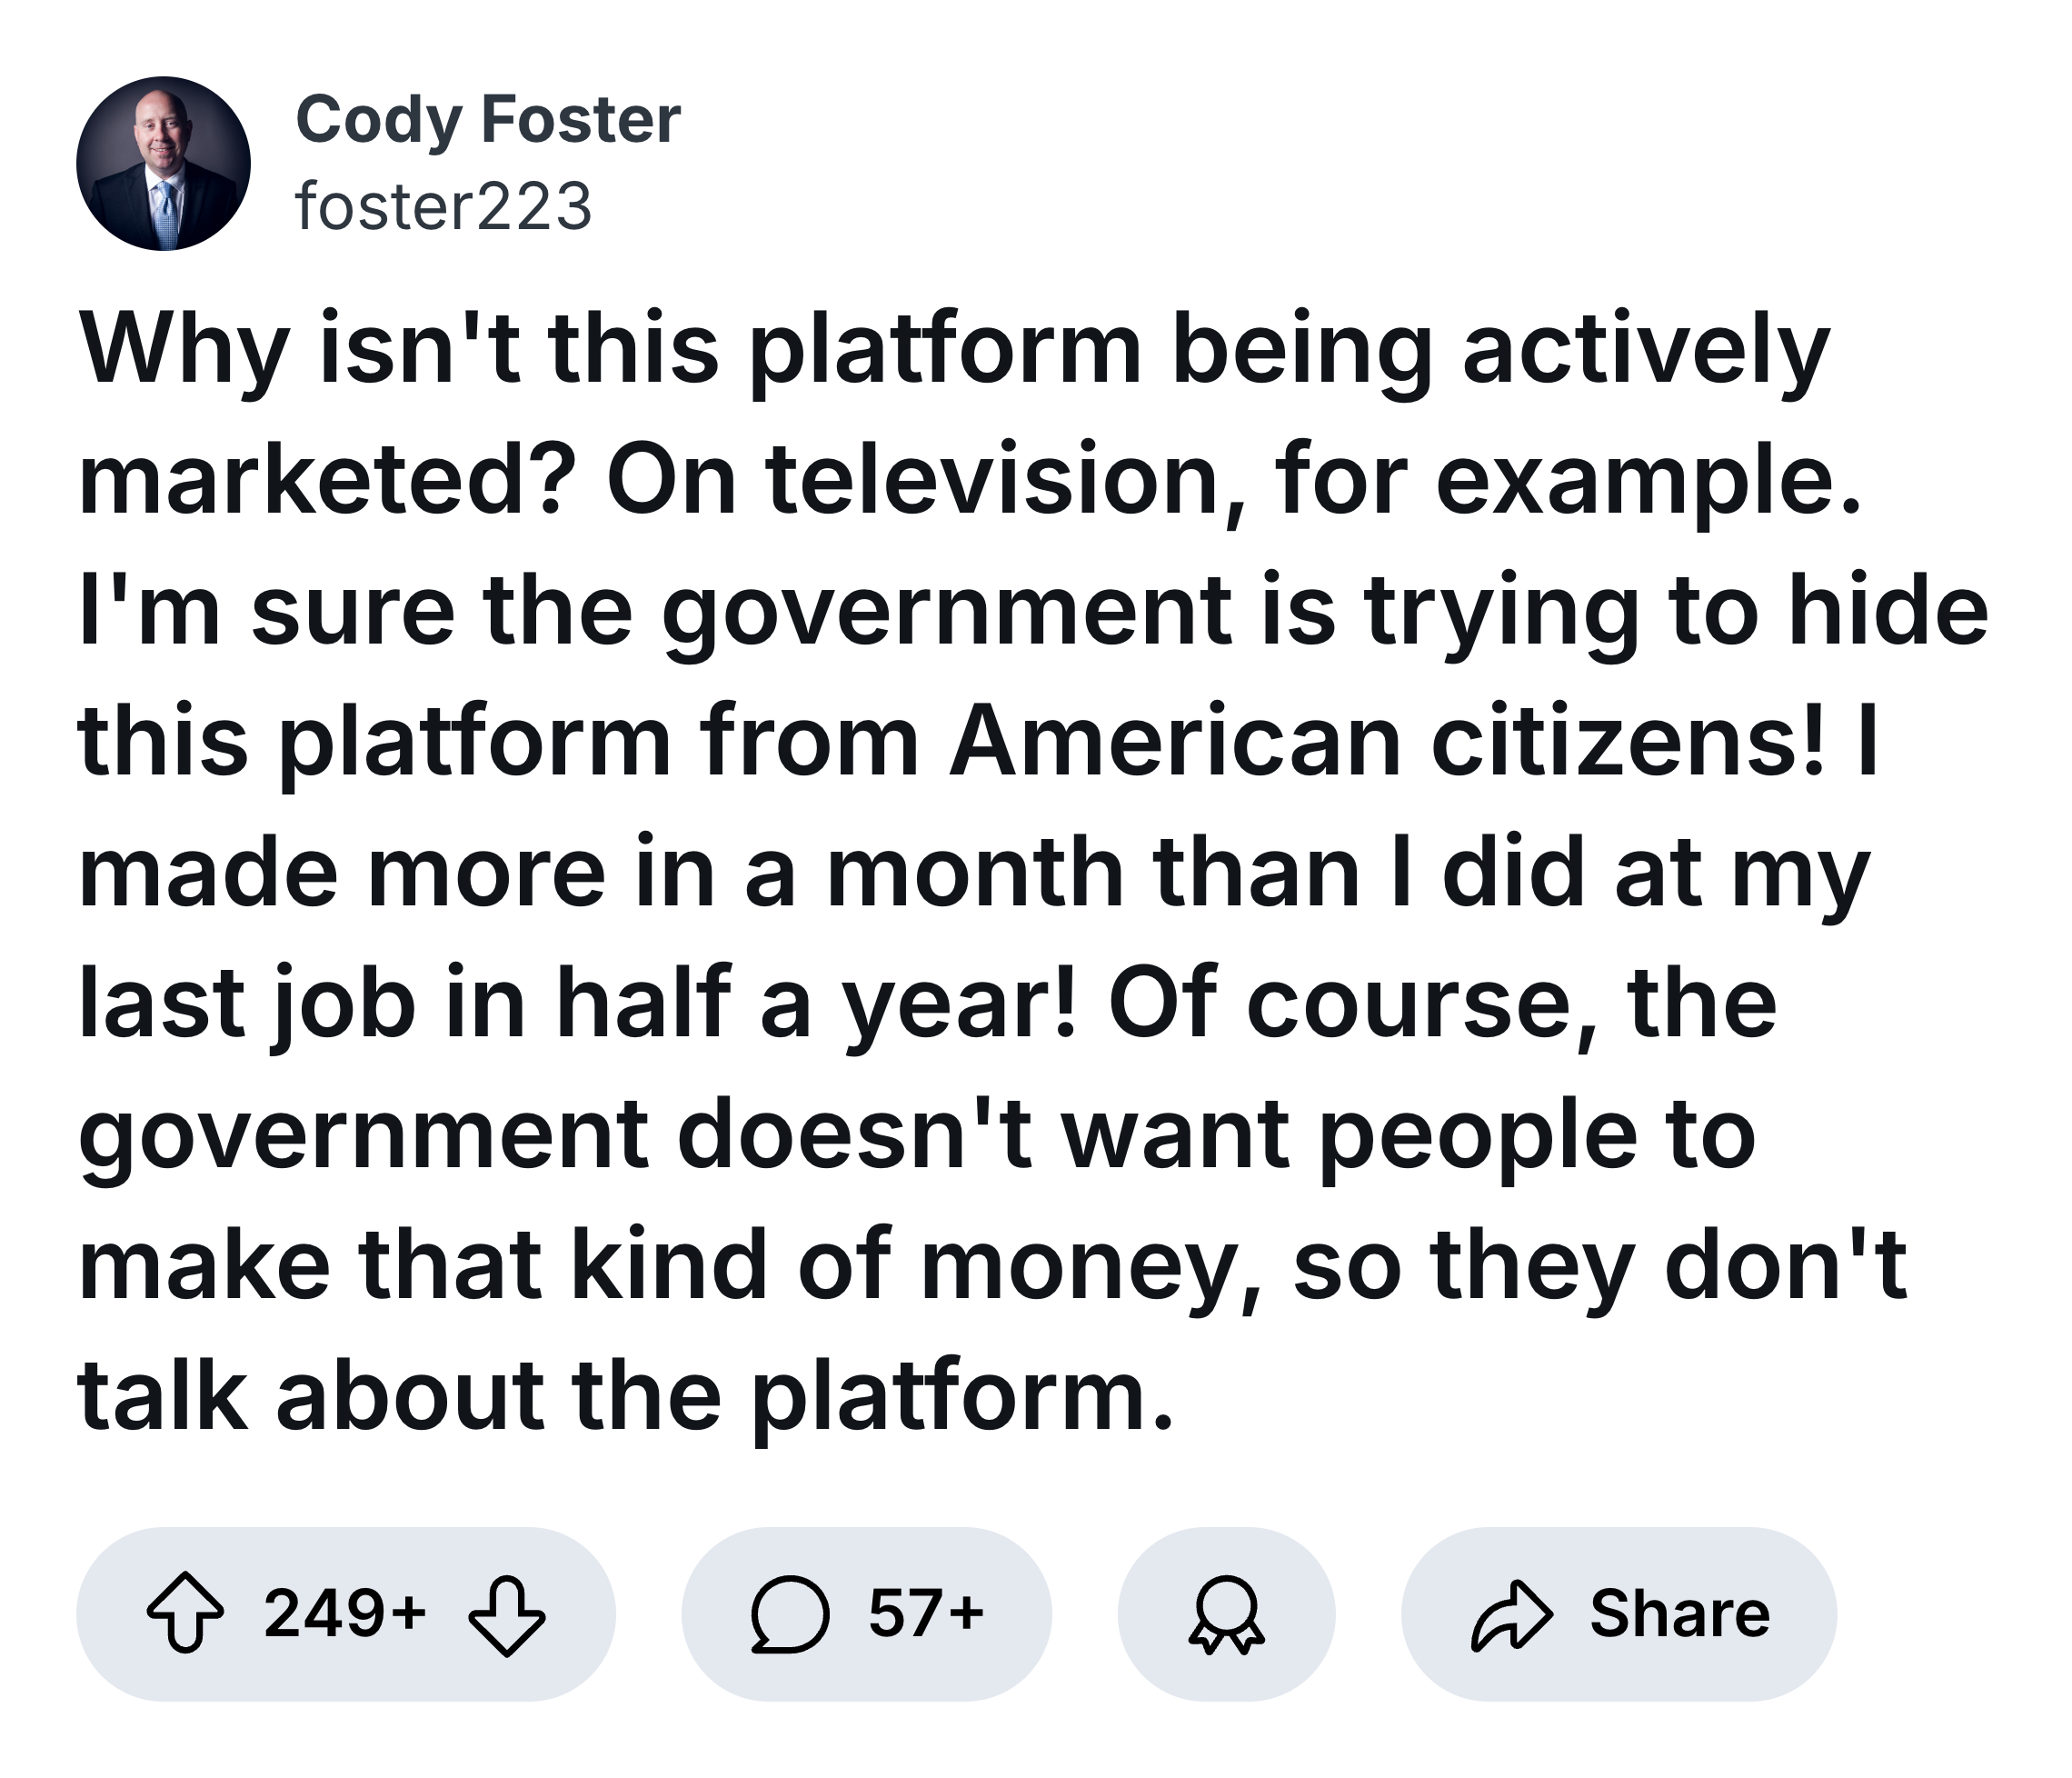Give an award using the ribbon icon

pos(1226,1613)
